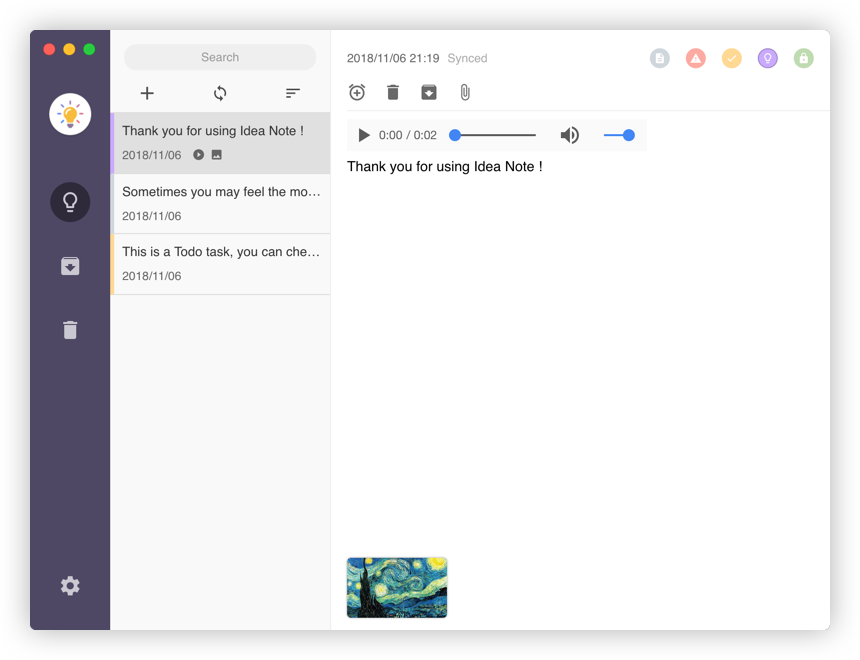Select the 'Sometimes you may feel' note
The width and height of the screenshot is (860, 660).
[x=220, y=203]
